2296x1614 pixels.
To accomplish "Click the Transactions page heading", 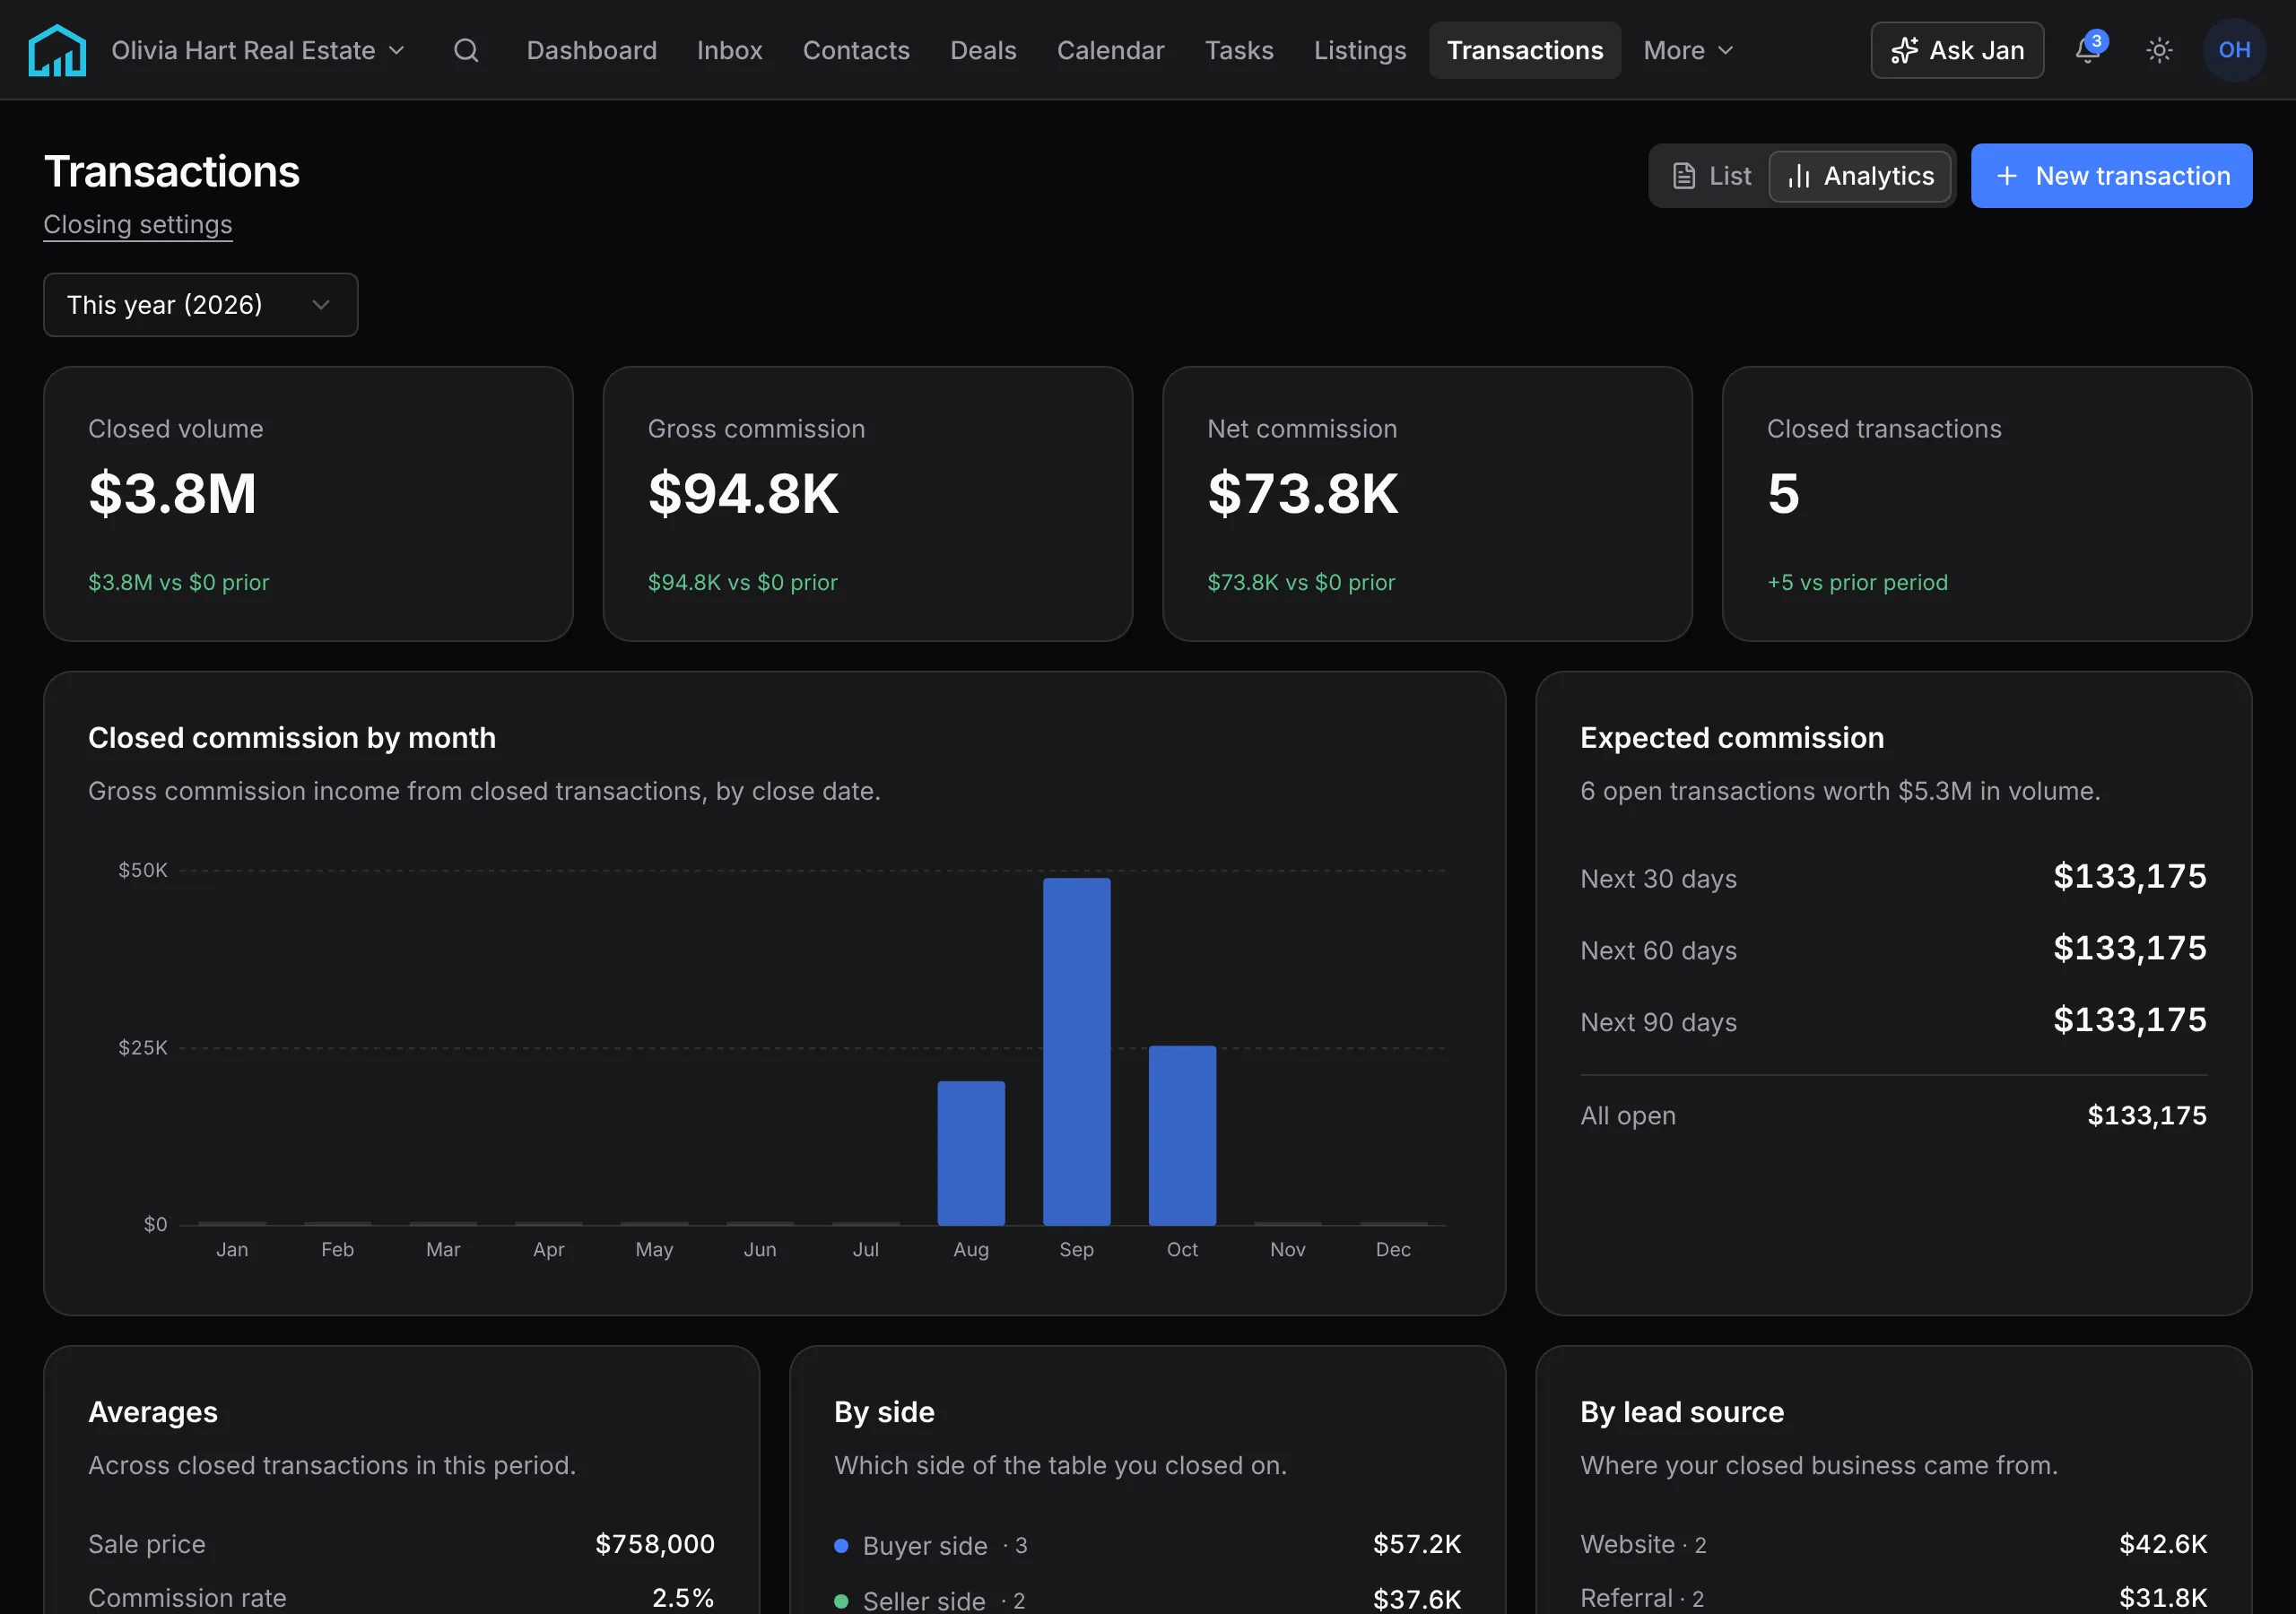I will coord(172,172).
